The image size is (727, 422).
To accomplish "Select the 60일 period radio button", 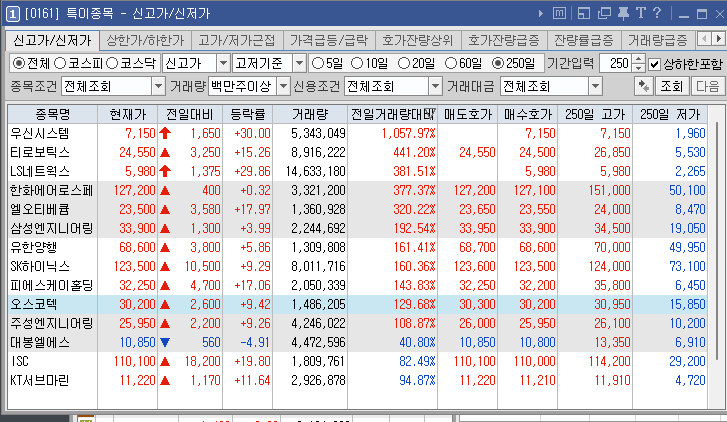I will click(x=451, y=63).
